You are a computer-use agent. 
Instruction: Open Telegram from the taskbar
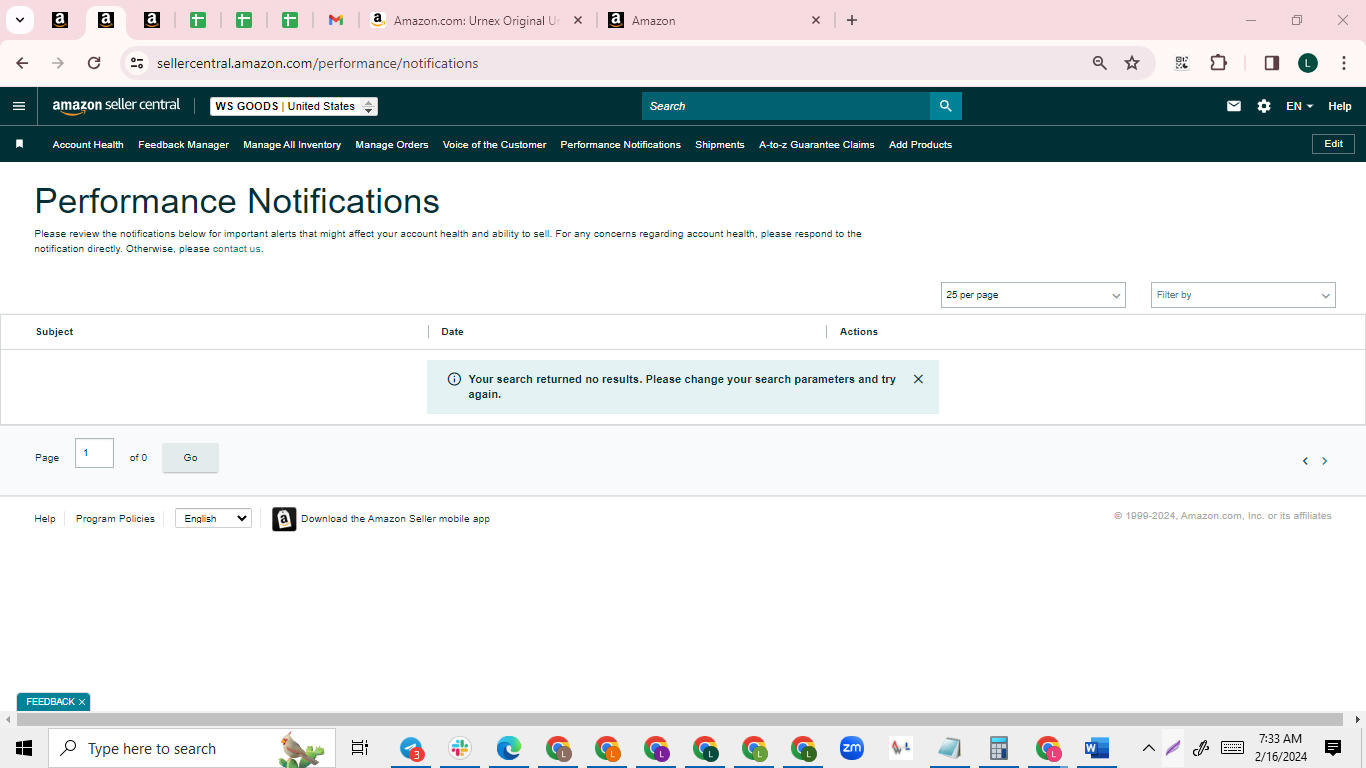click(412, 748)
